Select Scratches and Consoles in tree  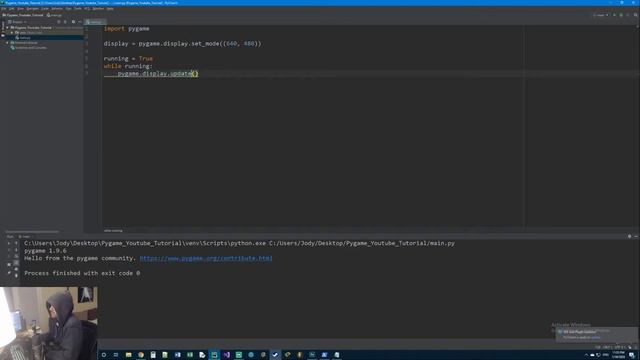click(28, 48)
